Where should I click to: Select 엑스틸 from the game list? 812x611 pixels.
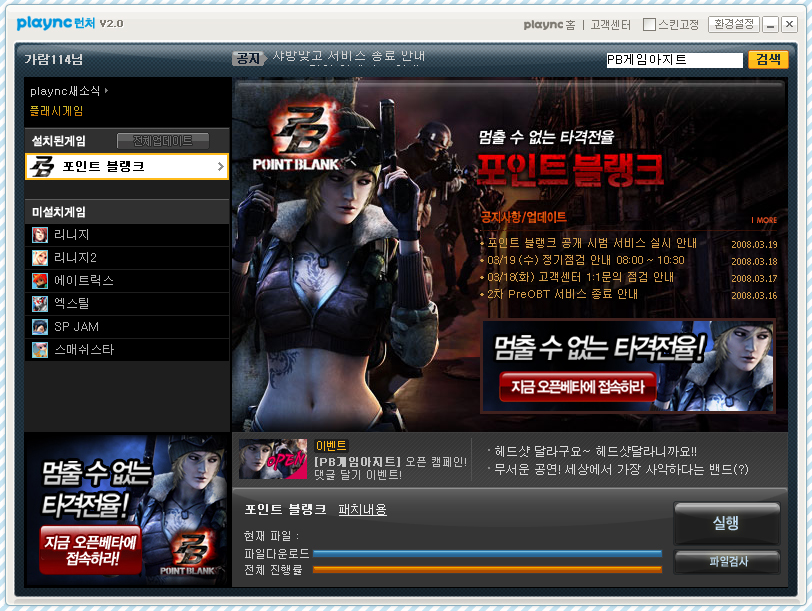point(127,303)
